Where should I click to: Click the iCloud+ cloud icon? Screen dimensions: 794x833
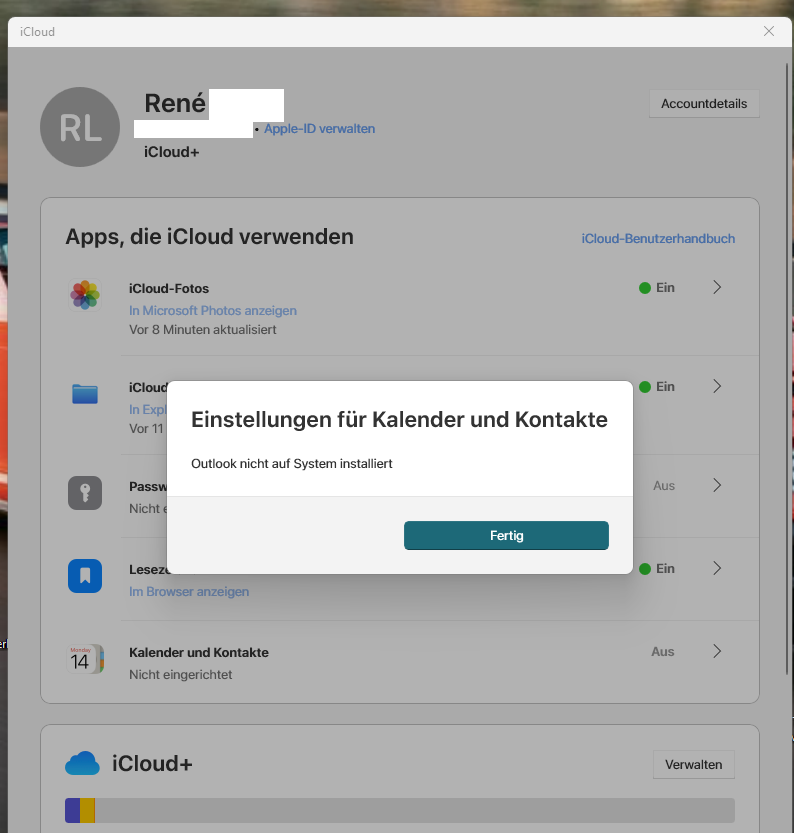click(82, 763)
